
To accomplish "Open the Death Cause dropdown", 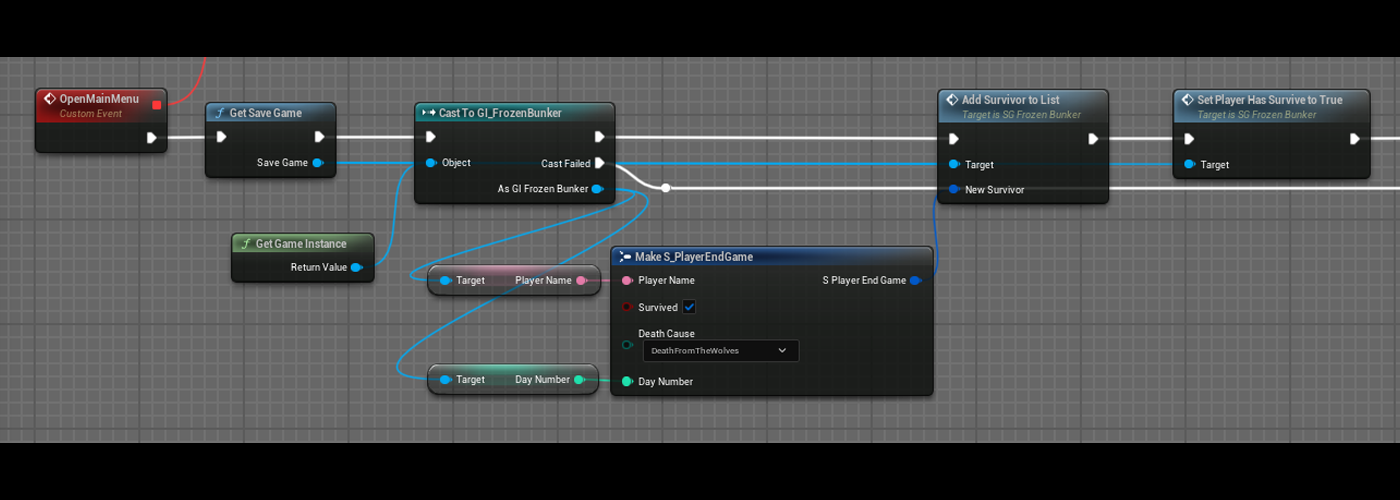I will (719, 351).
